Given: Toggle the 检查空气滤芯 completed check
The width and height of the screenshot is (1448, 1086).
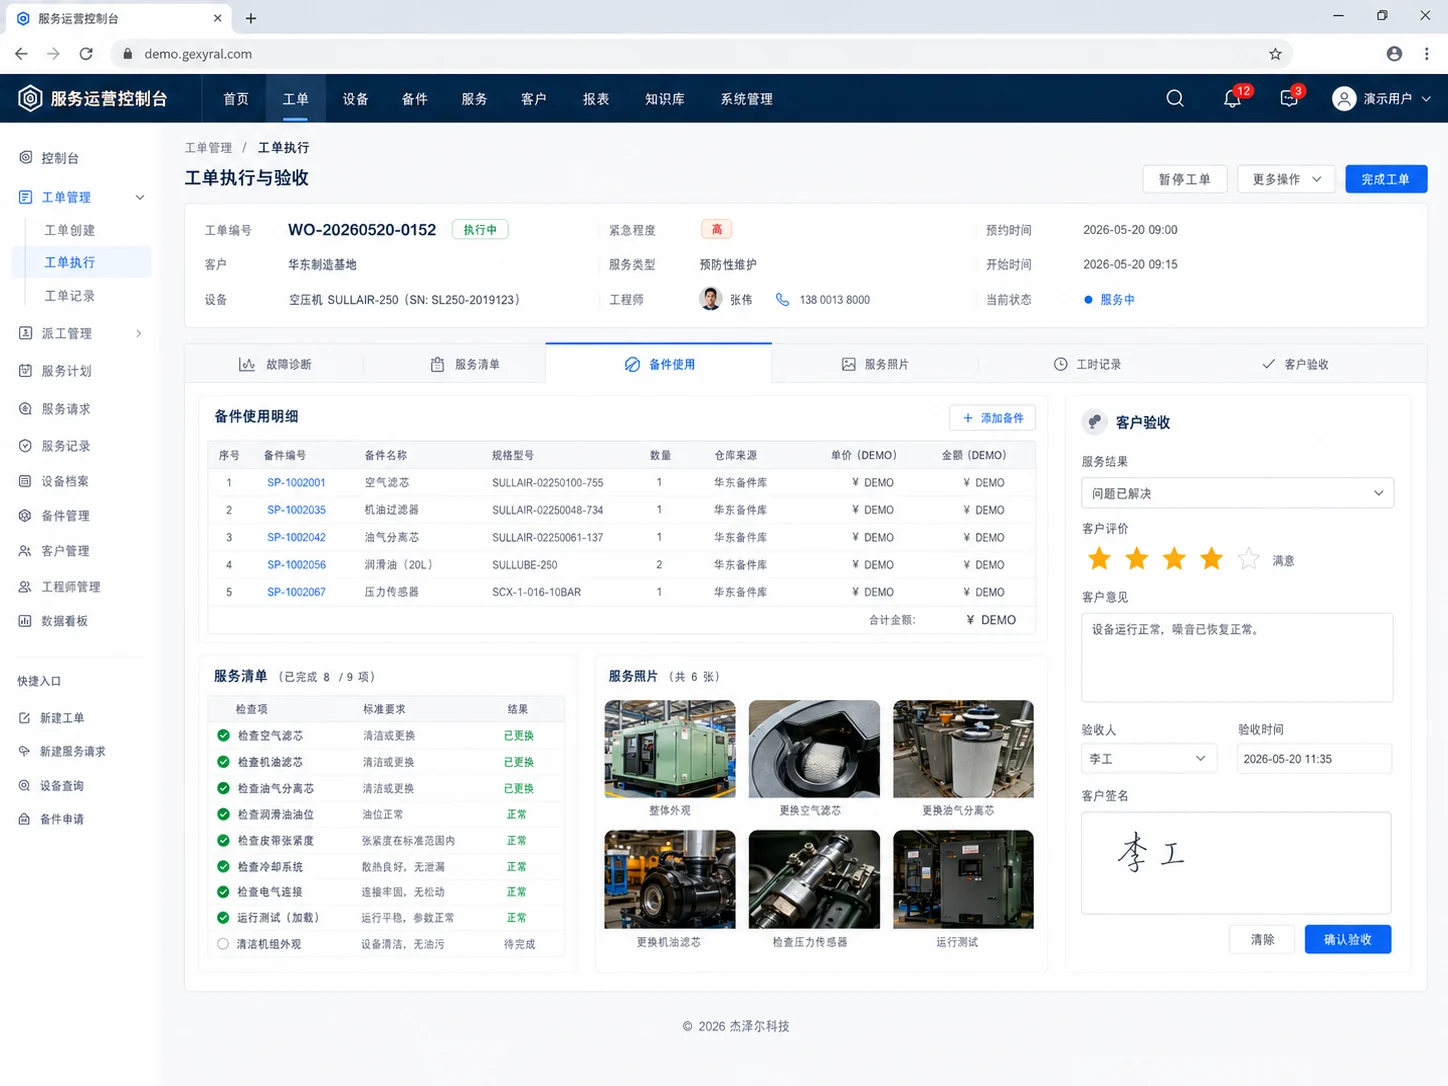Looking at the screenshot, I should pos(223,735).
